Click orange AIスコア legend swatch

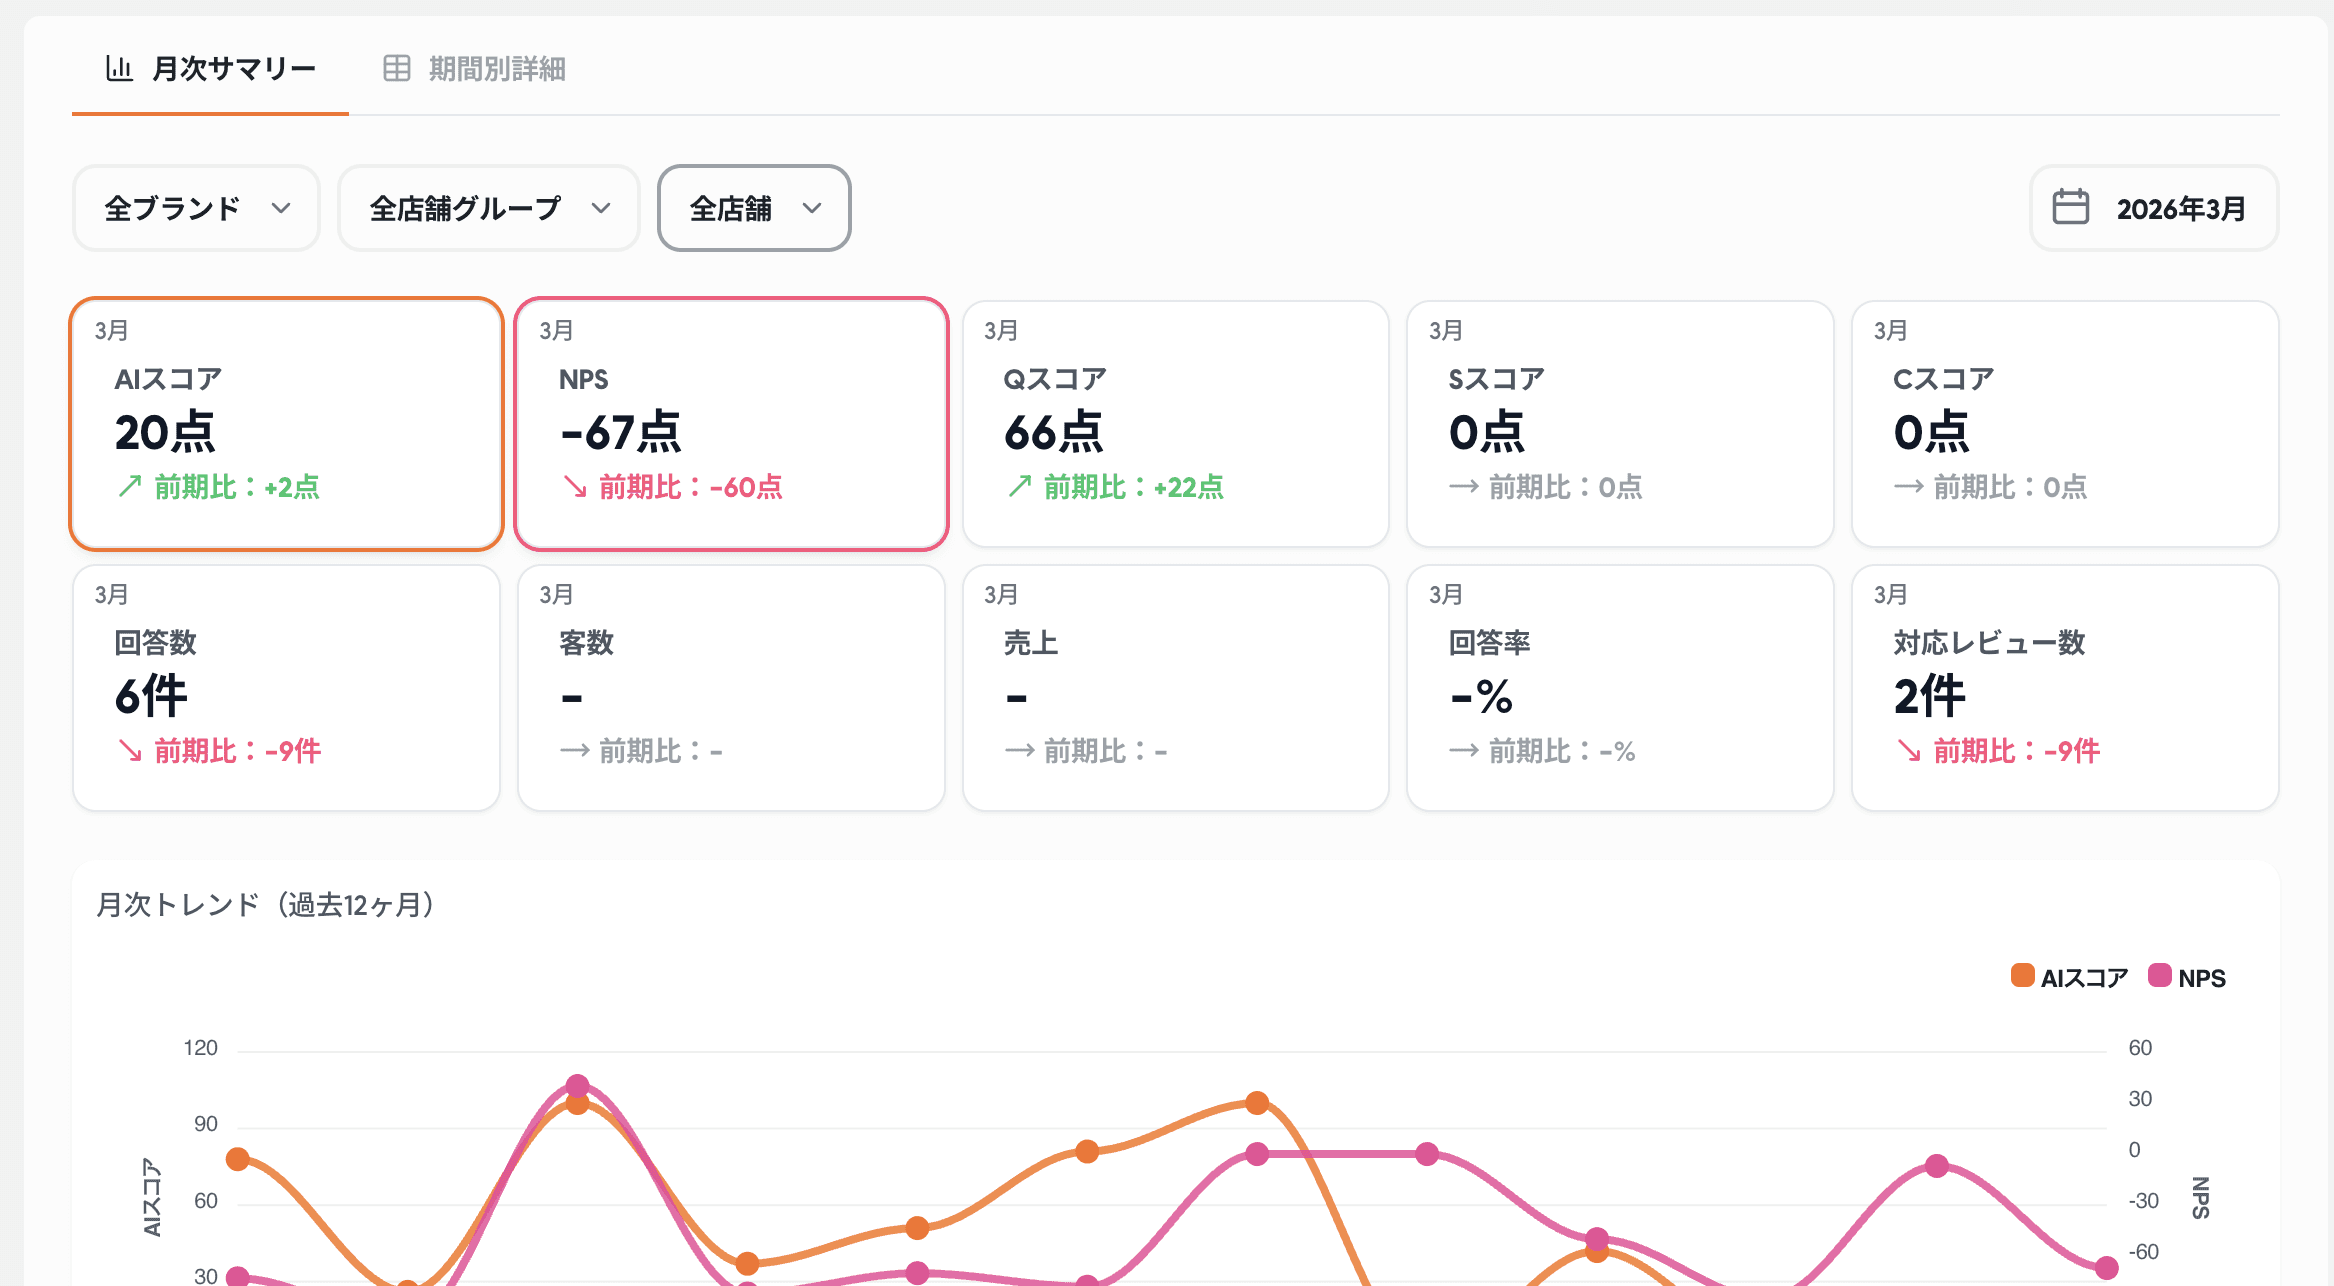click(x=2022, y=976)
